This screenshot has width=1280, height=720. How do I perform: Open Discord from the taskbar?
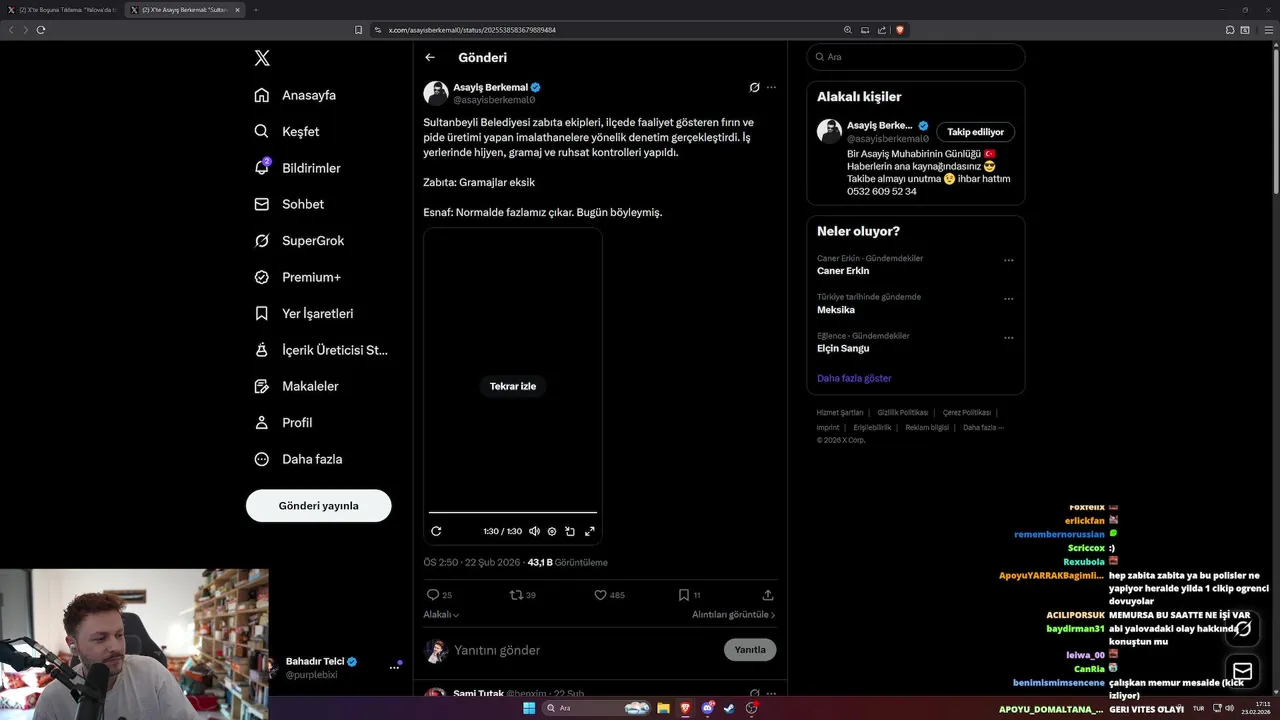tap(707, 708)
